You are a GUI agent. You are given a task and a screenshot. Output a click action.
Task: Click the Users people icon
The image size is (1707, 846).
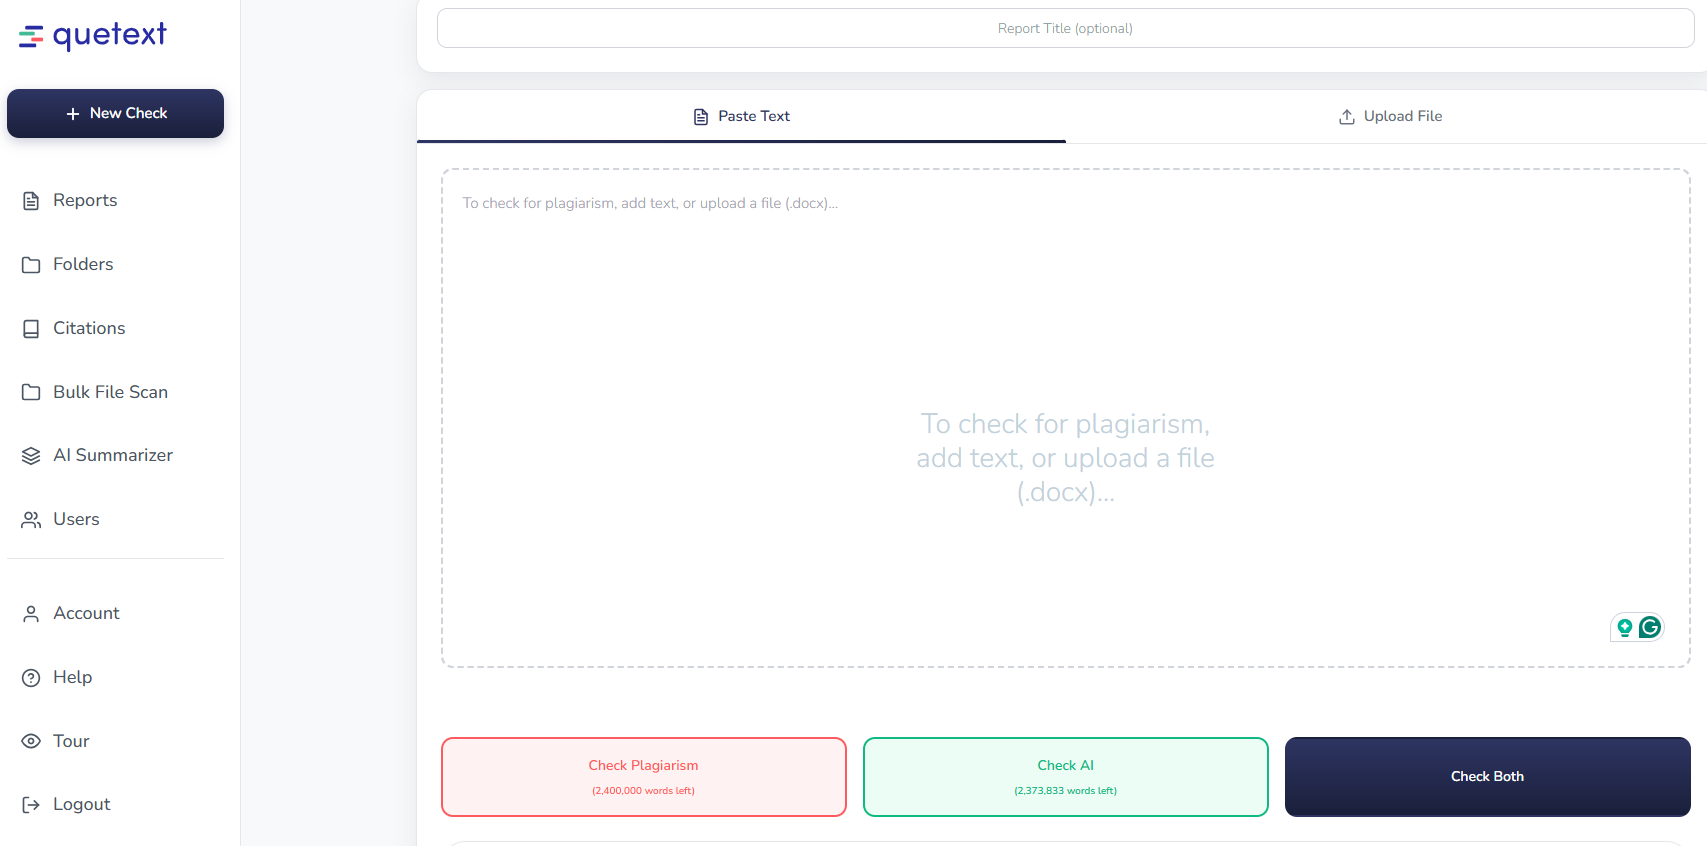[31, 520]
